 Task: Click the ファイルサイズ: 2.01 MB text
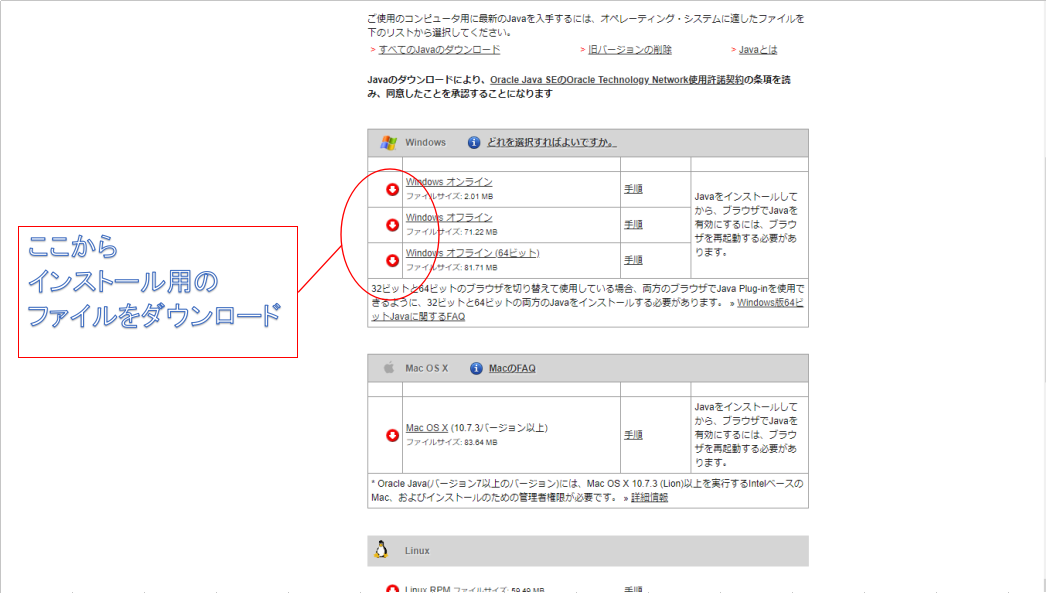pos(450,197)
